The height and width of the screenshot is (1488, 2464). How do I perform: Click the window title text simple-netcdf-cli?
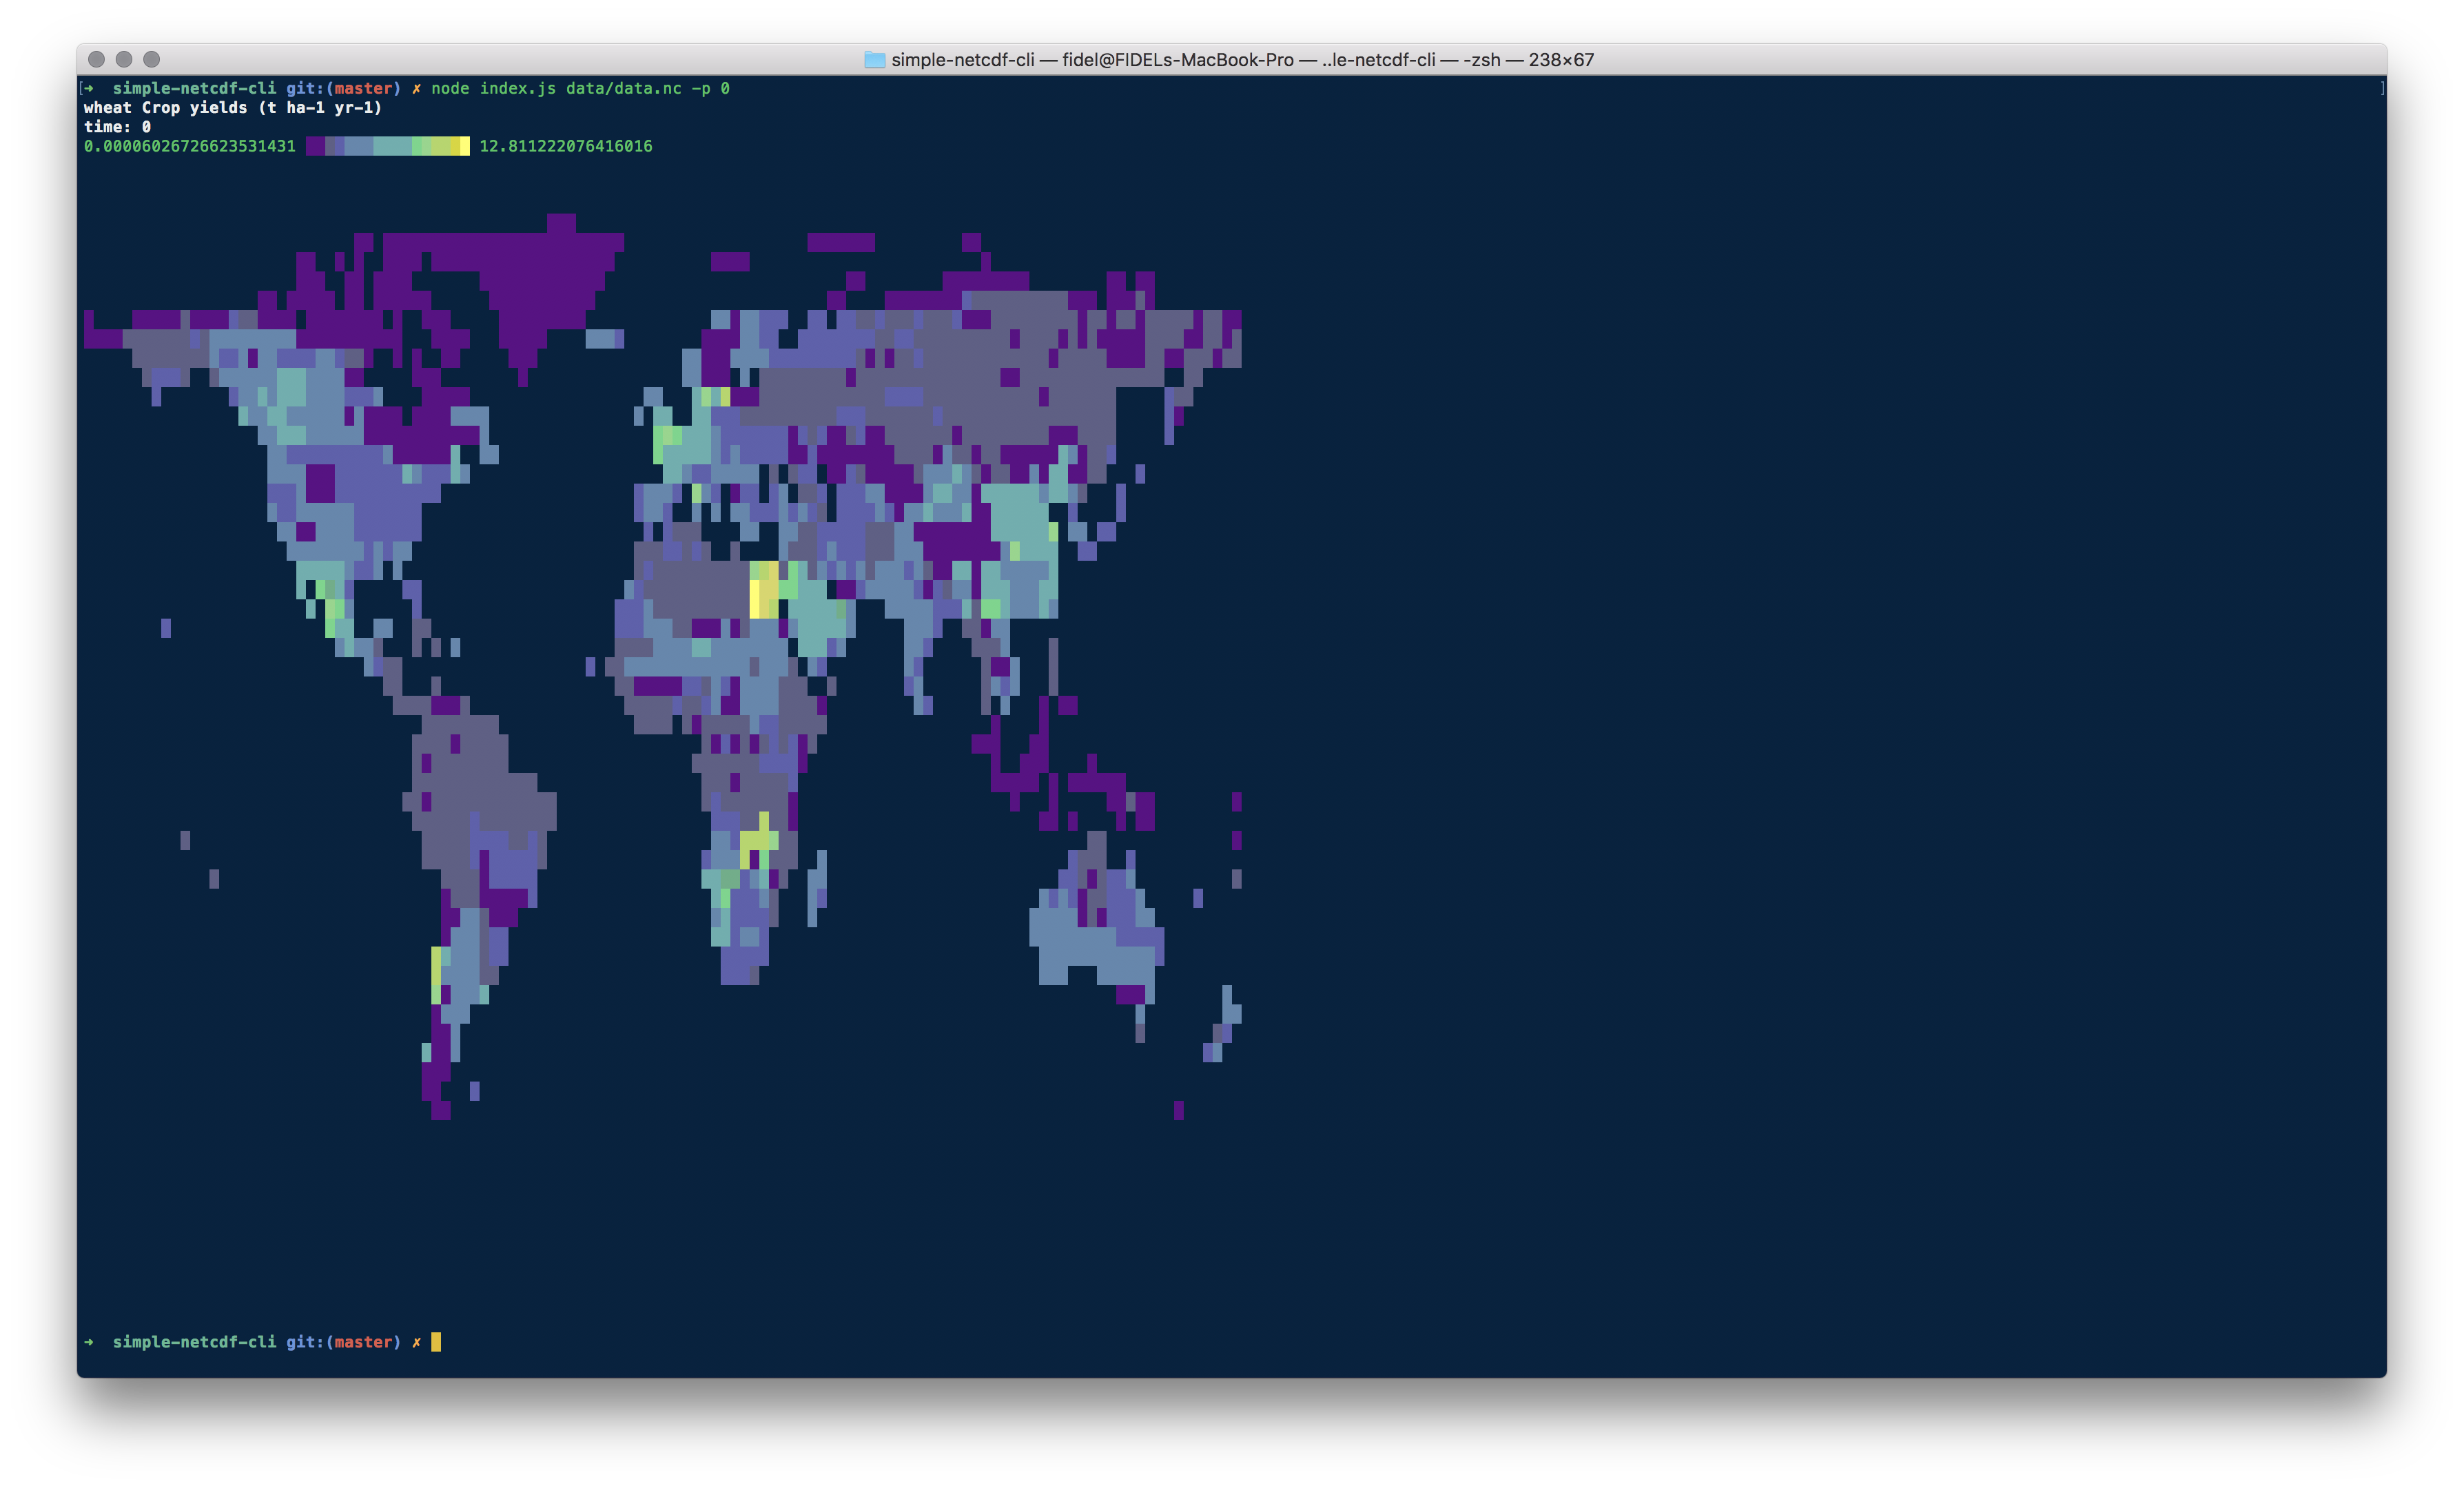tap(962, 60)
